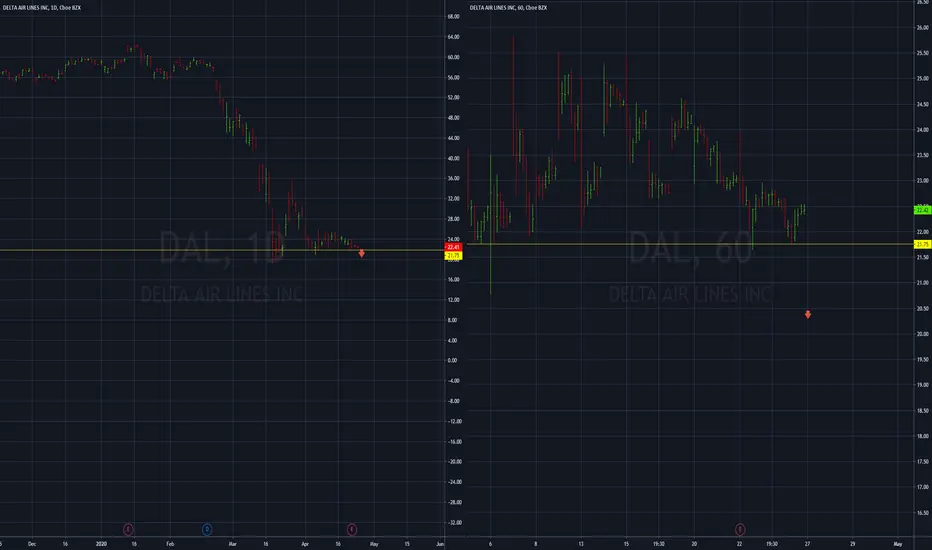Click the 20.00 level on 60-minute price axis
Screen dimensions: 932x550
[922, 334]
